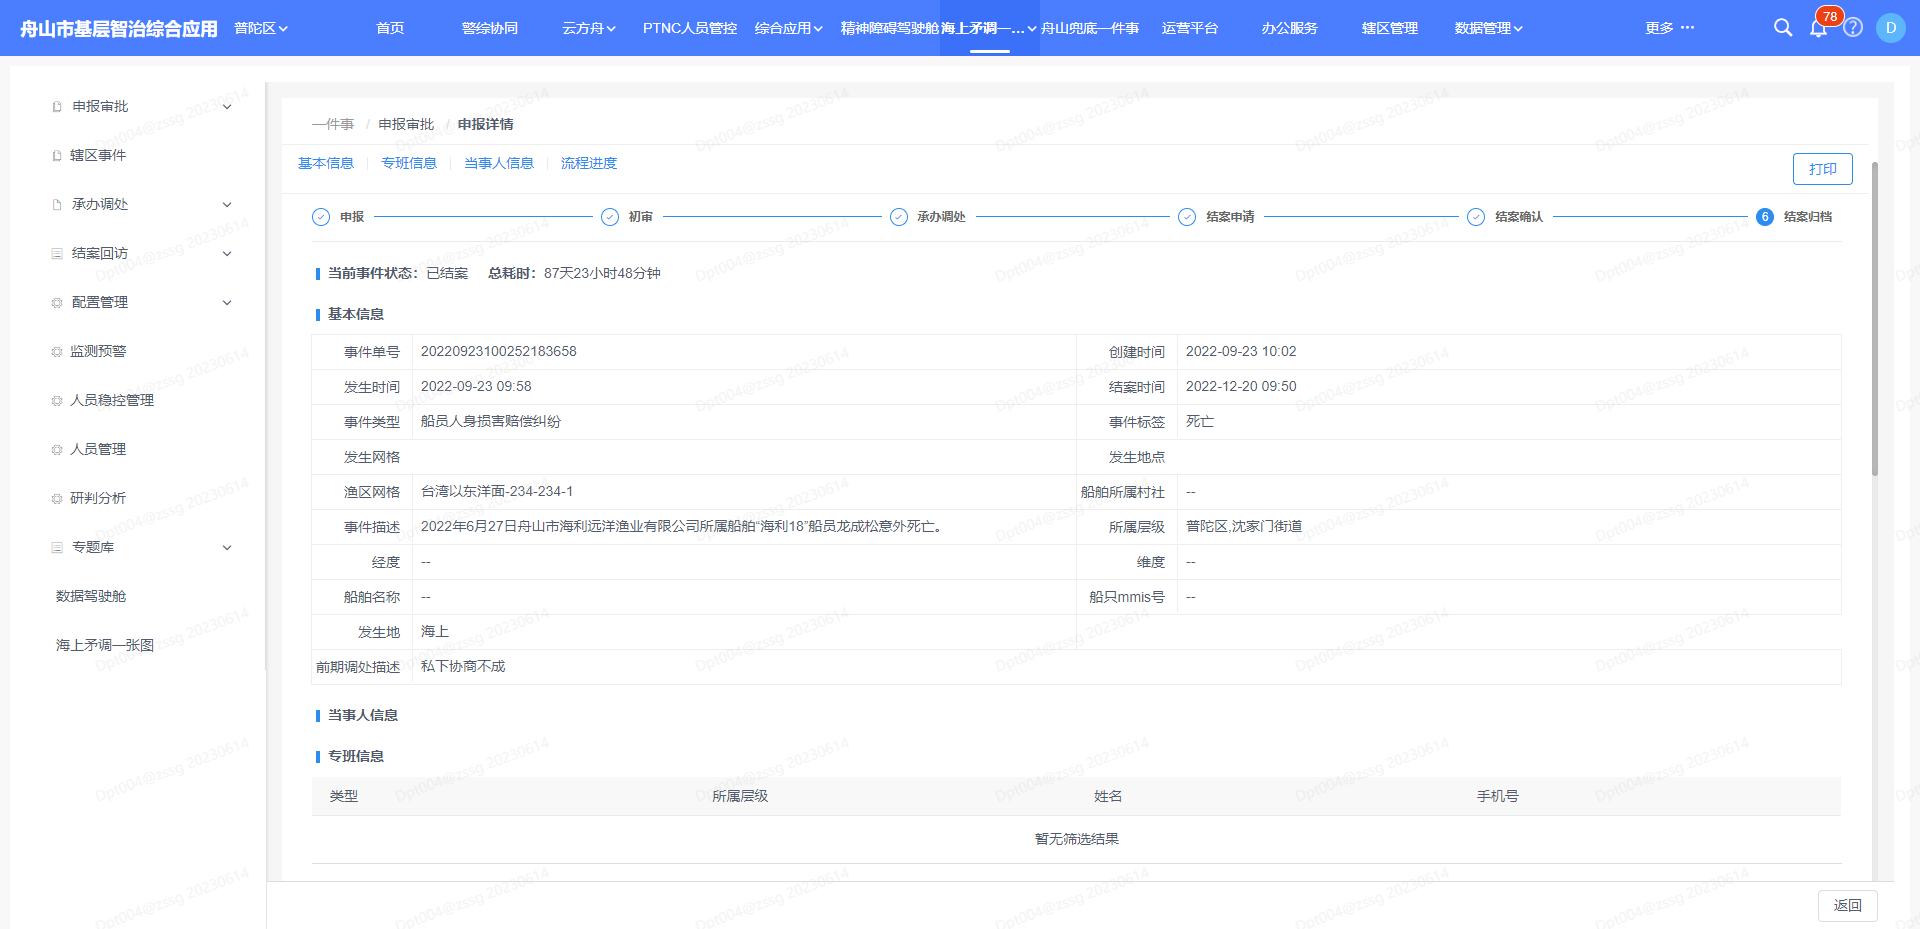Viewport: 1920px width, 929px height.
Task: Open the user avatar D menu
Action: (1890, 28)
